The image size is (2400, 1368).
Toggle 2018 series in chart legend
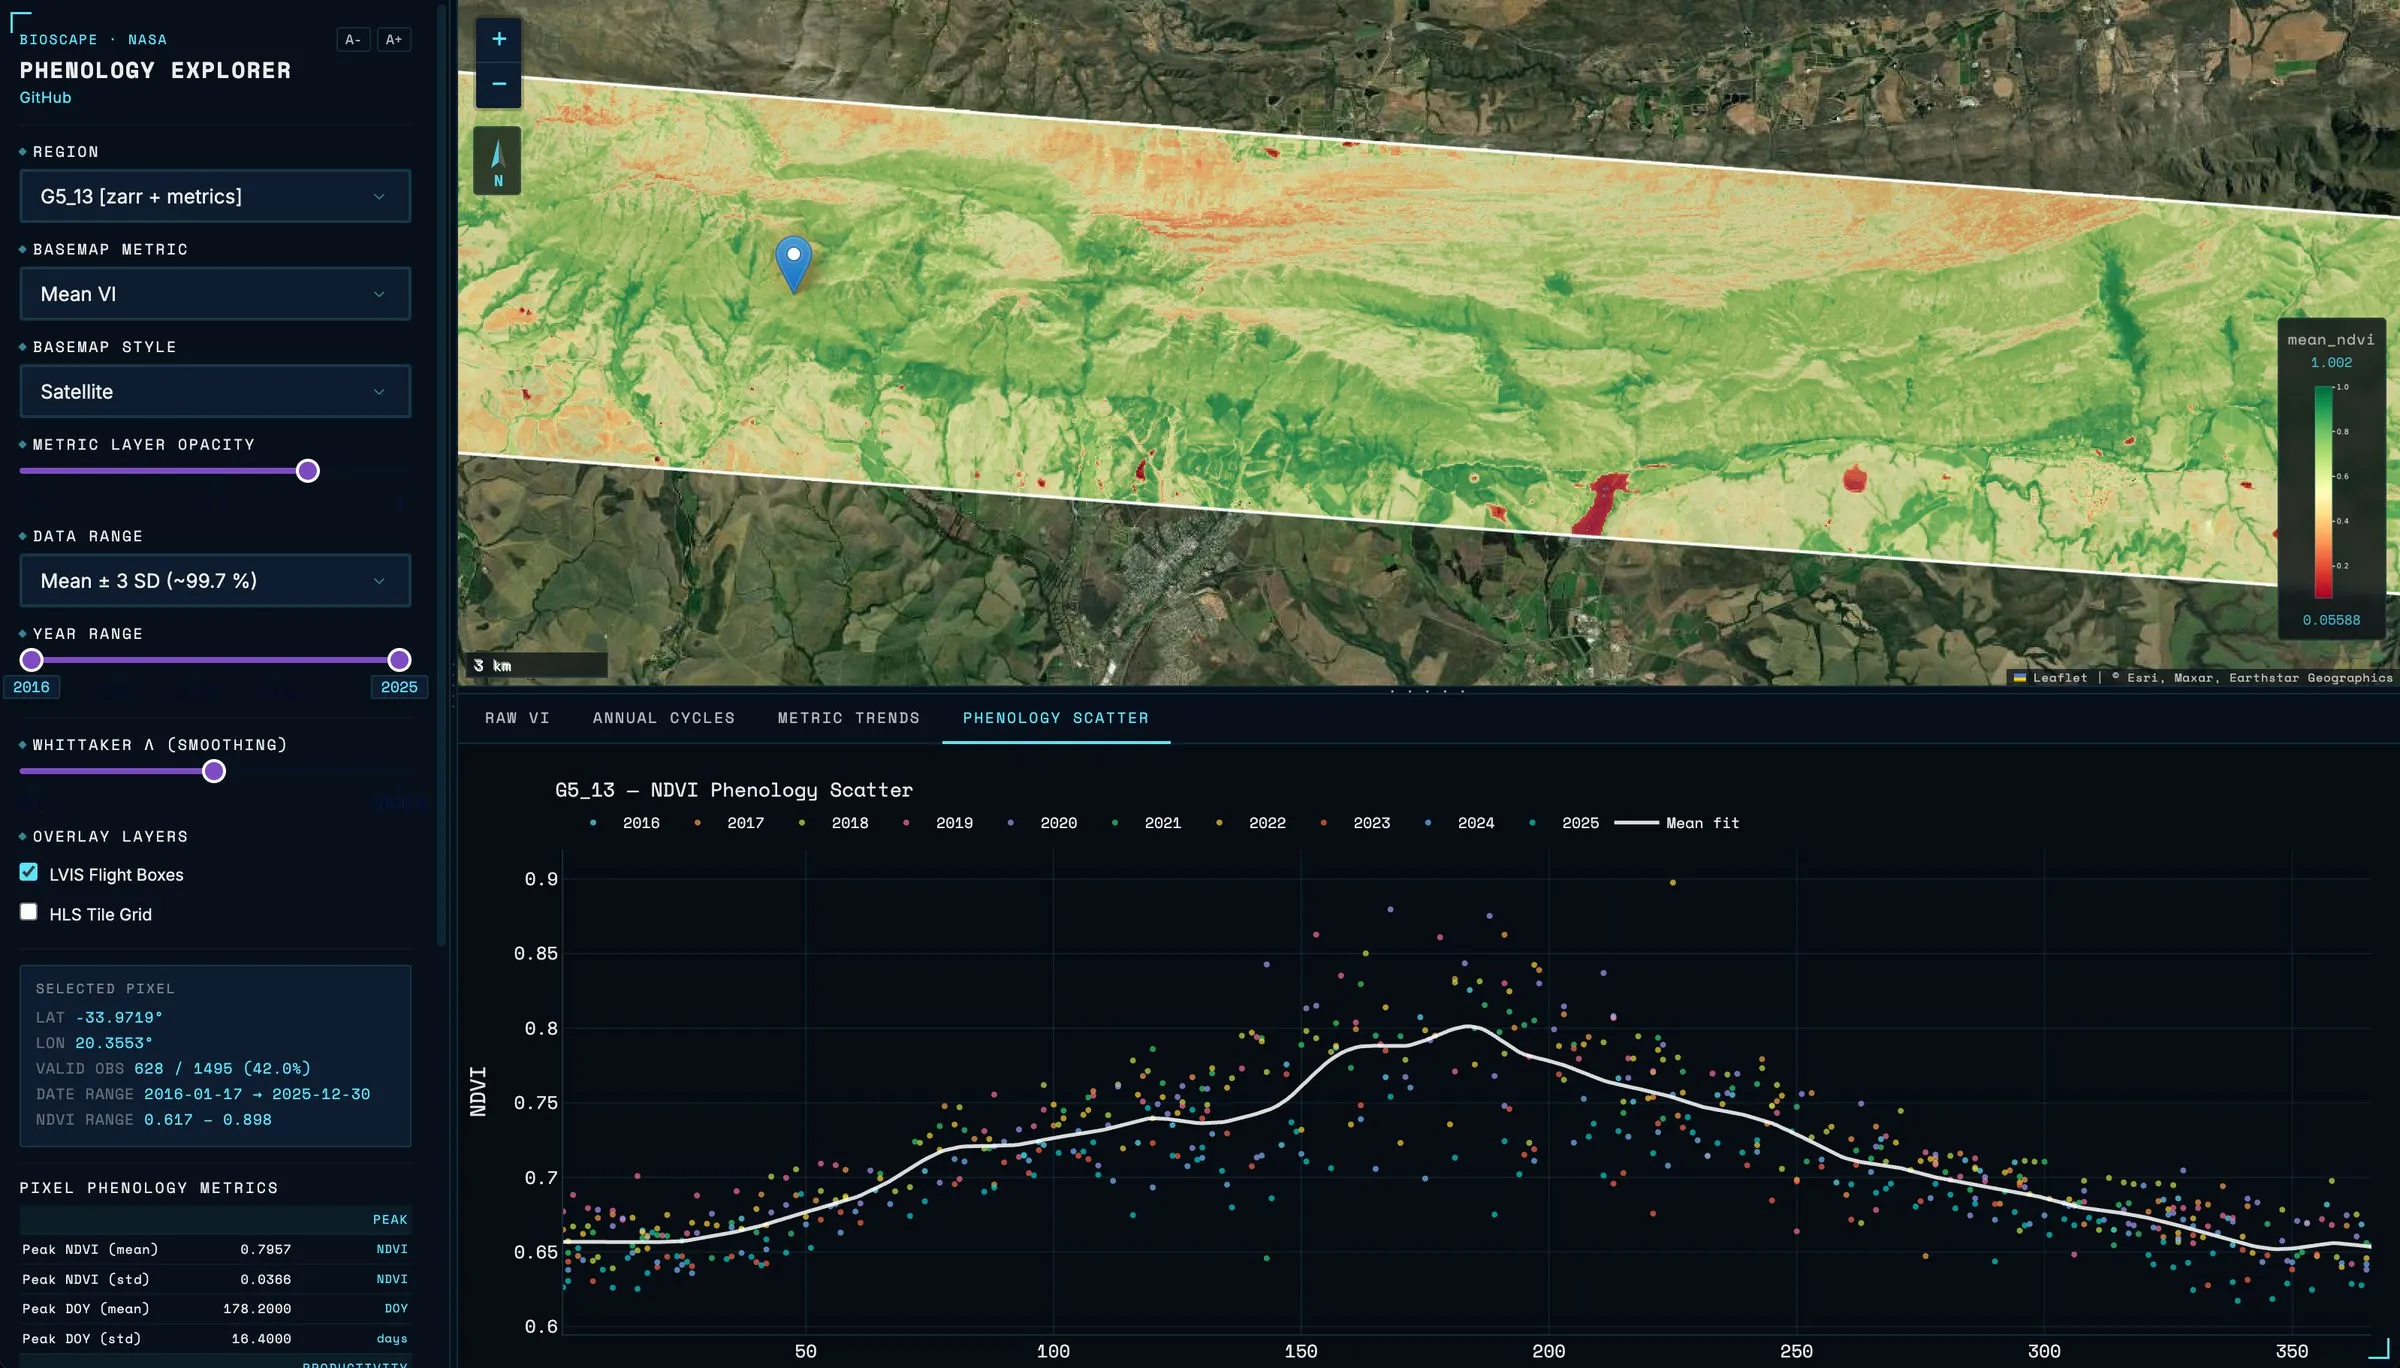tap(835, 823)
